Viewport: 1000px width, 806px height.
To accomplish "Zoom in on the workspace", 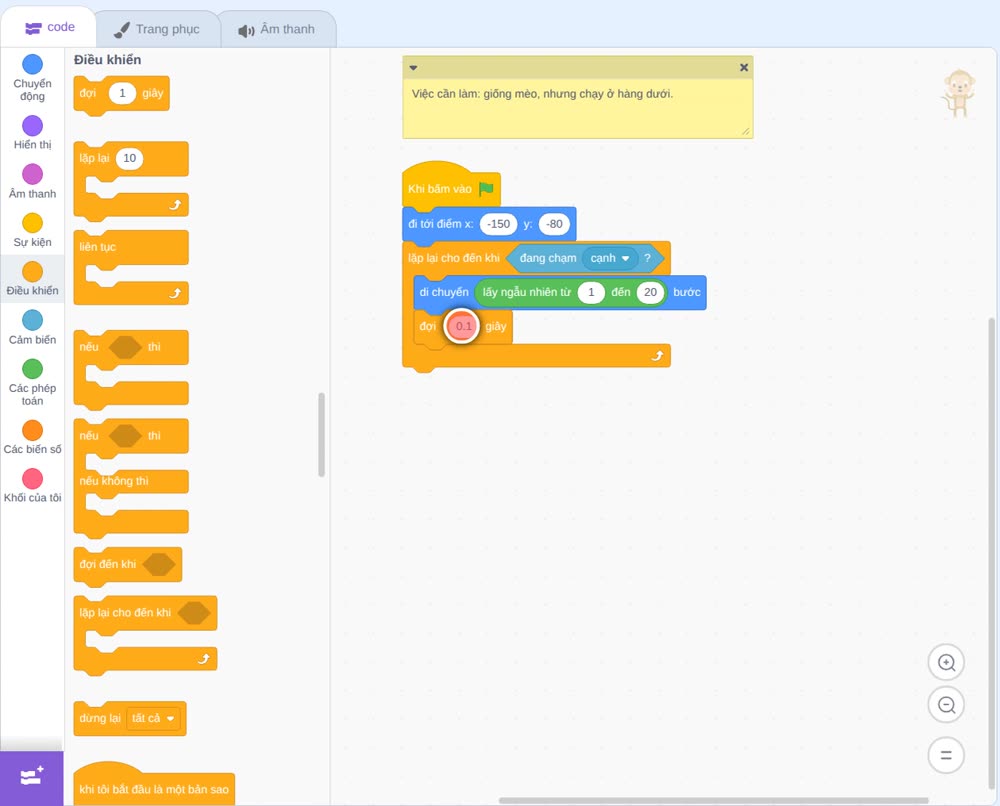I will [x=946, y=663].
